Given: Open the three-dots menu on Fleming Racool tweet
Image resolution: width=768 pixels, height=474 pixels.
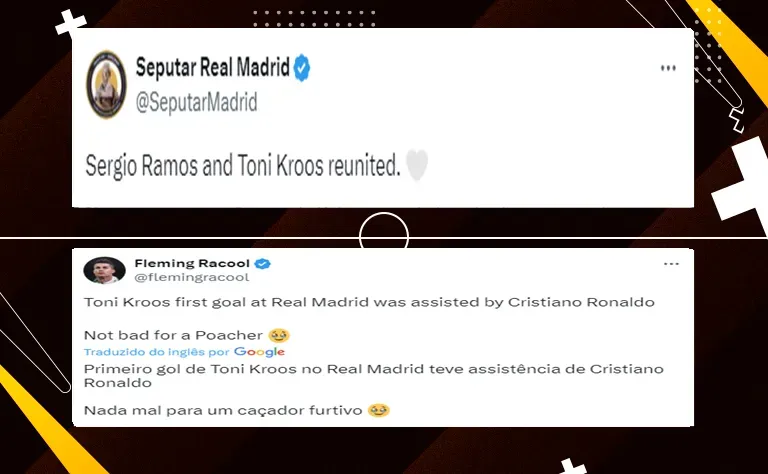Looking at the screenshot, I should click(671, 264).
